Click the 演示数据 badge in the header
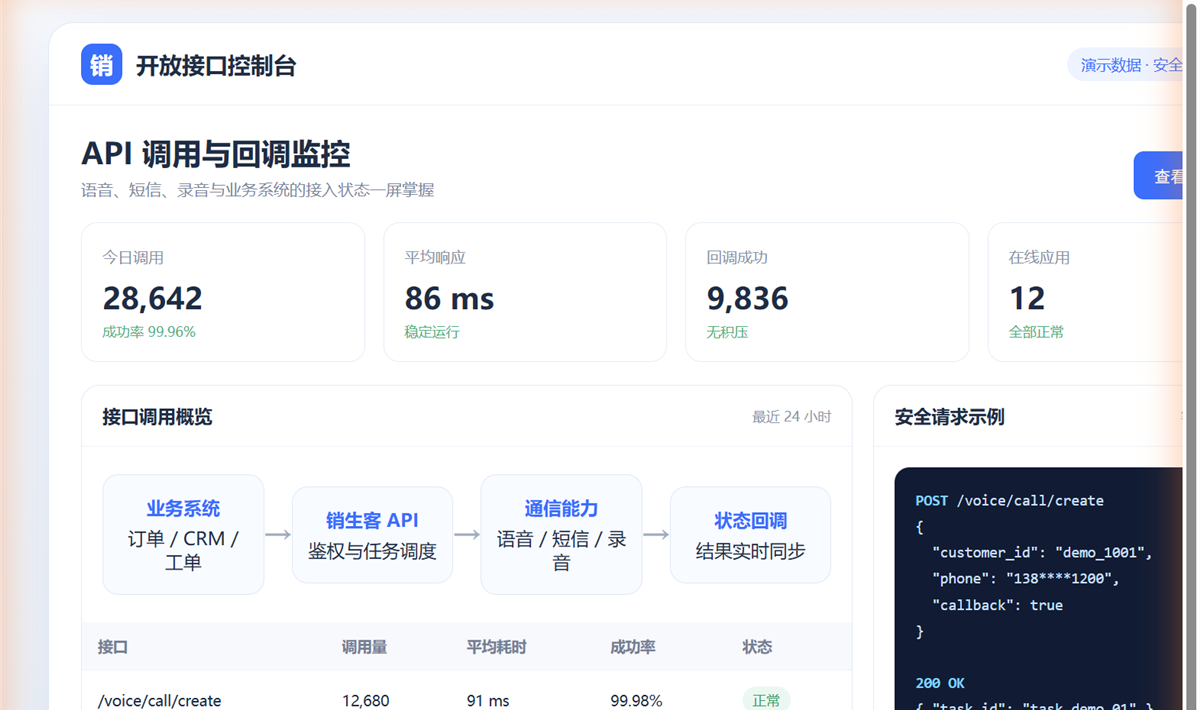This screenshot has height=710, width=1200. 1126,65
